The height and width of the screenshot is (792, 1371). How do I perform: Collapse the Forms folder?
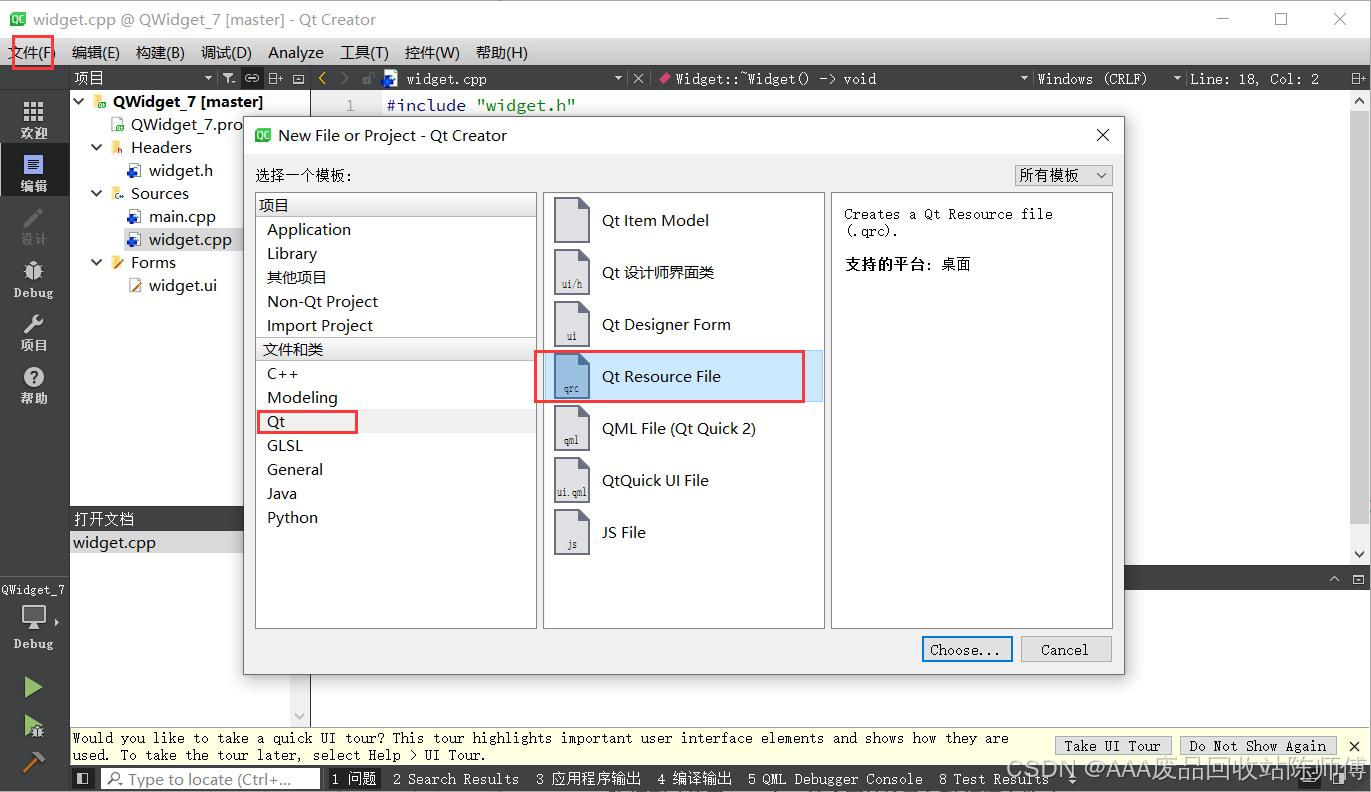coord(97,262)
